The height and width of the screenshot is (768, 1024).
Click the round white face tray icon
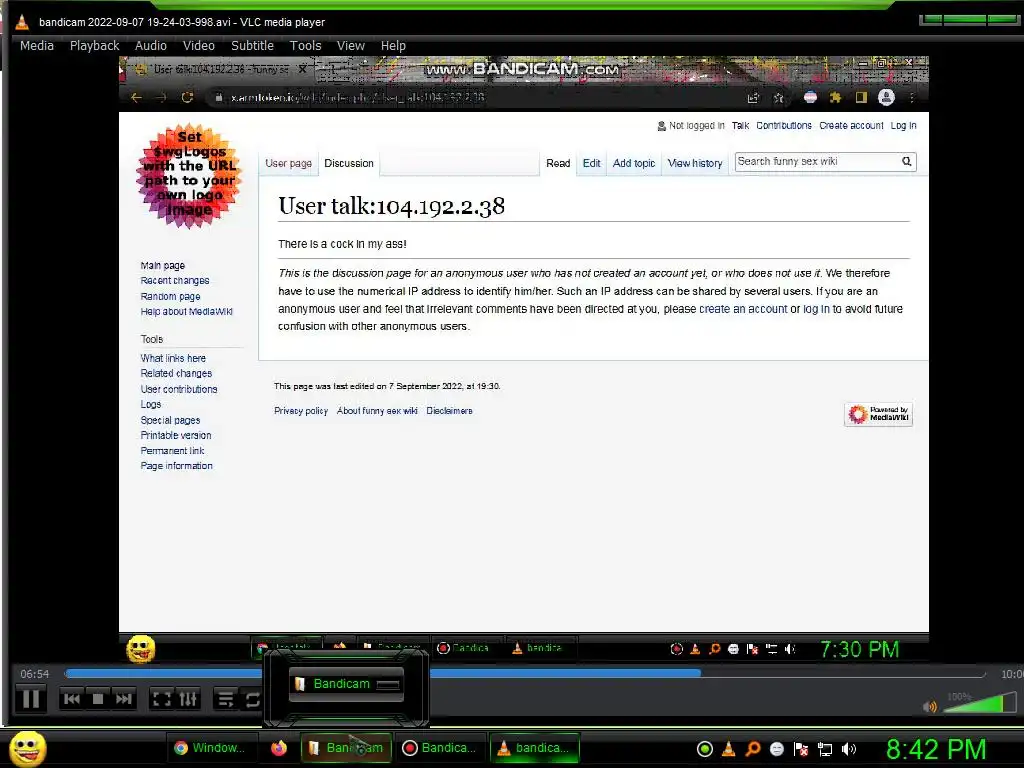[776, 749]
